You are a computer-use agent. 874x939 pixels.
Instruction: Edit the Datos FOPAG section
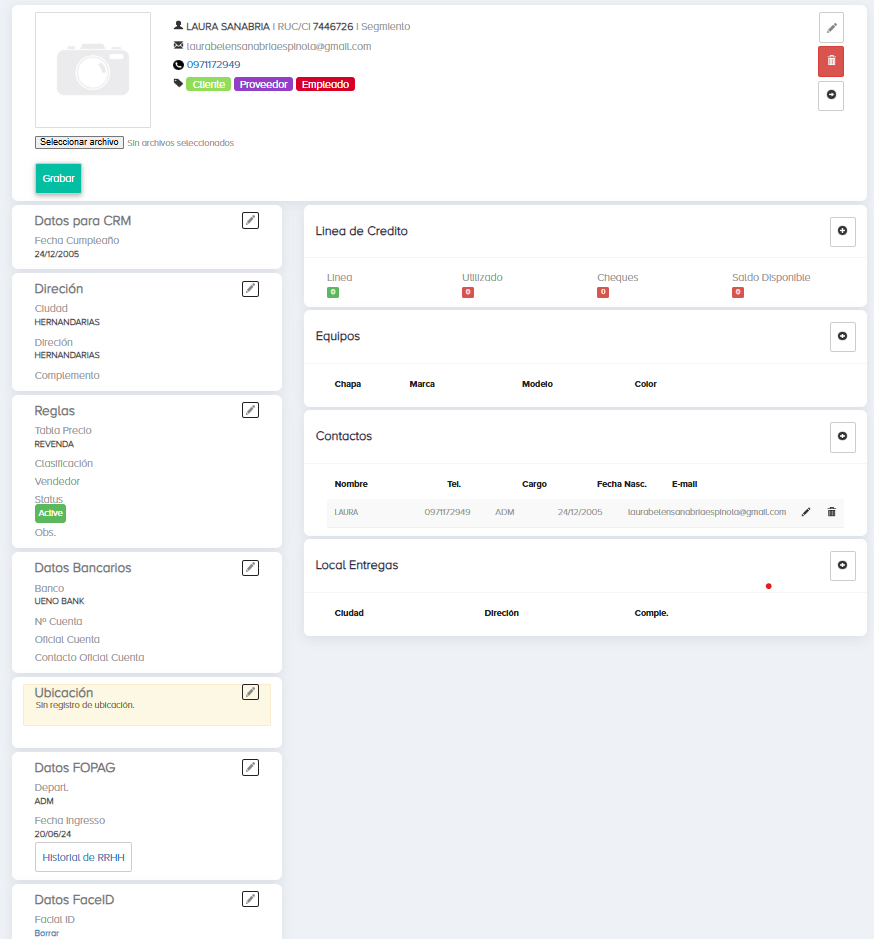tap(250, 768)
